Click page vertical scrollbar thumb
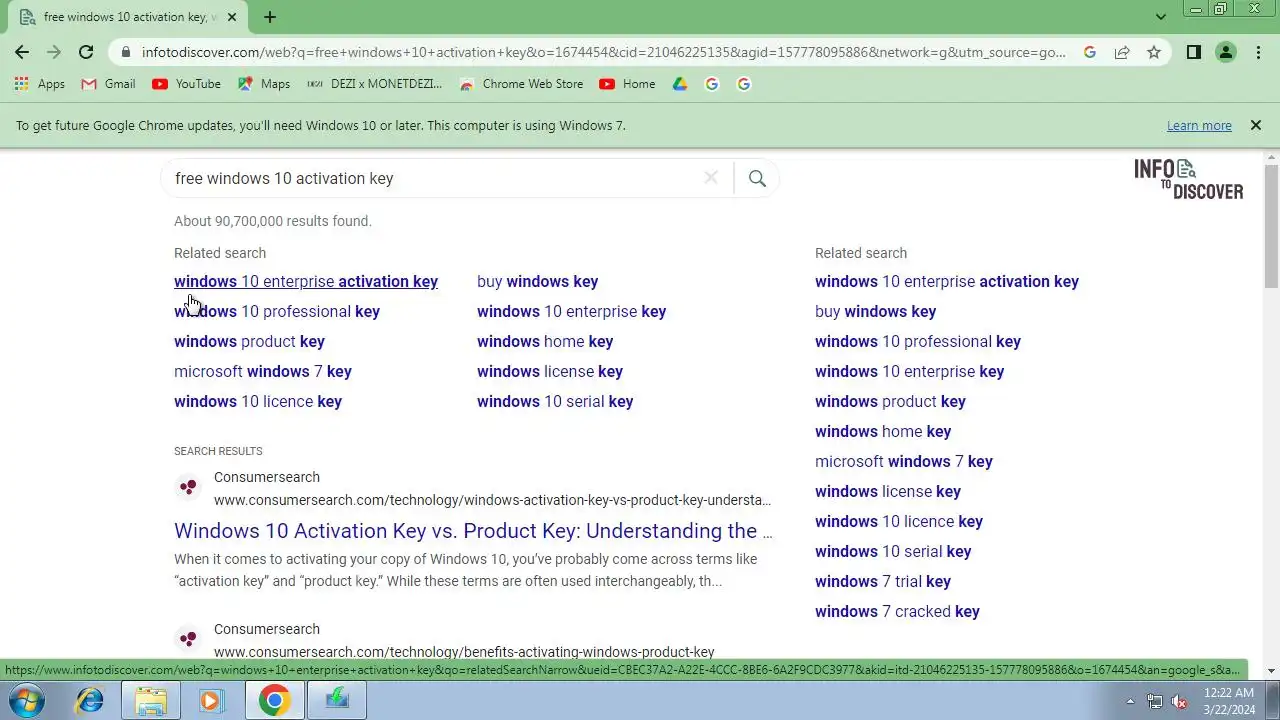1280x720 pixels. [x=1272, y=225]
